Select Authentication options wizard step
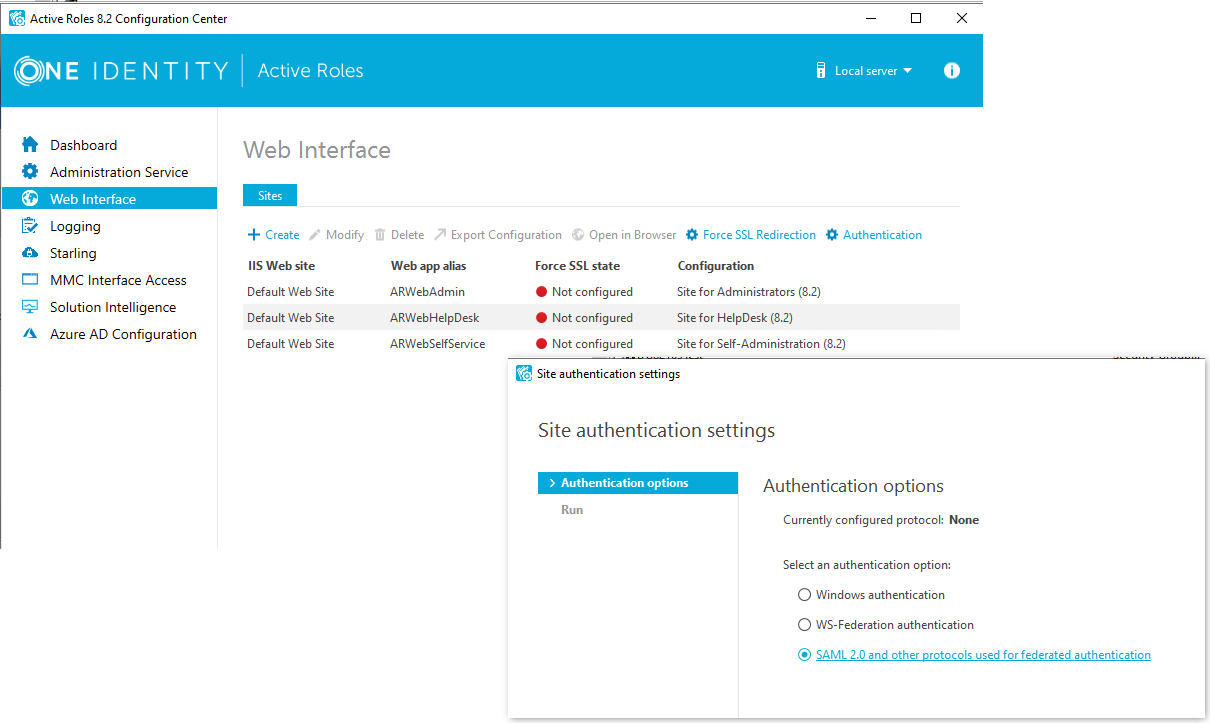 coord(638,483)
